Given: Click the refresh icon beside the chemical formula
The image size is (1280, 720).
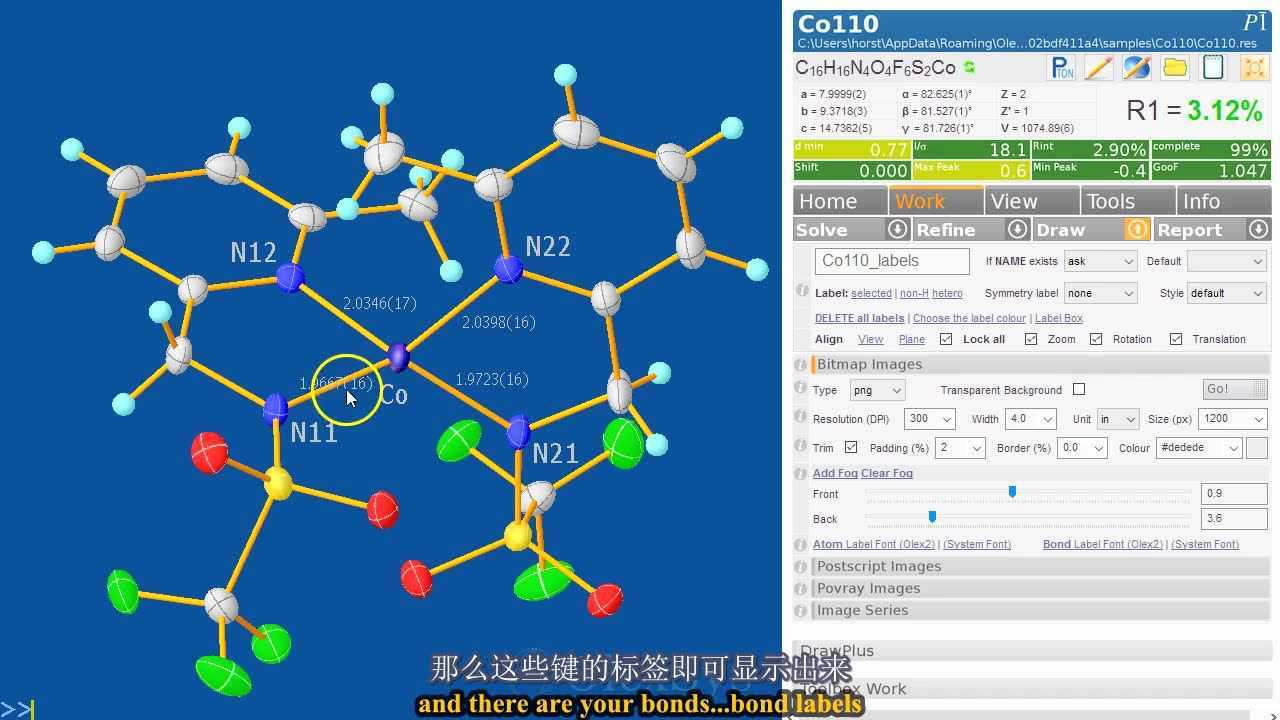Looking at the screenshot, I should tap(967, 67).
